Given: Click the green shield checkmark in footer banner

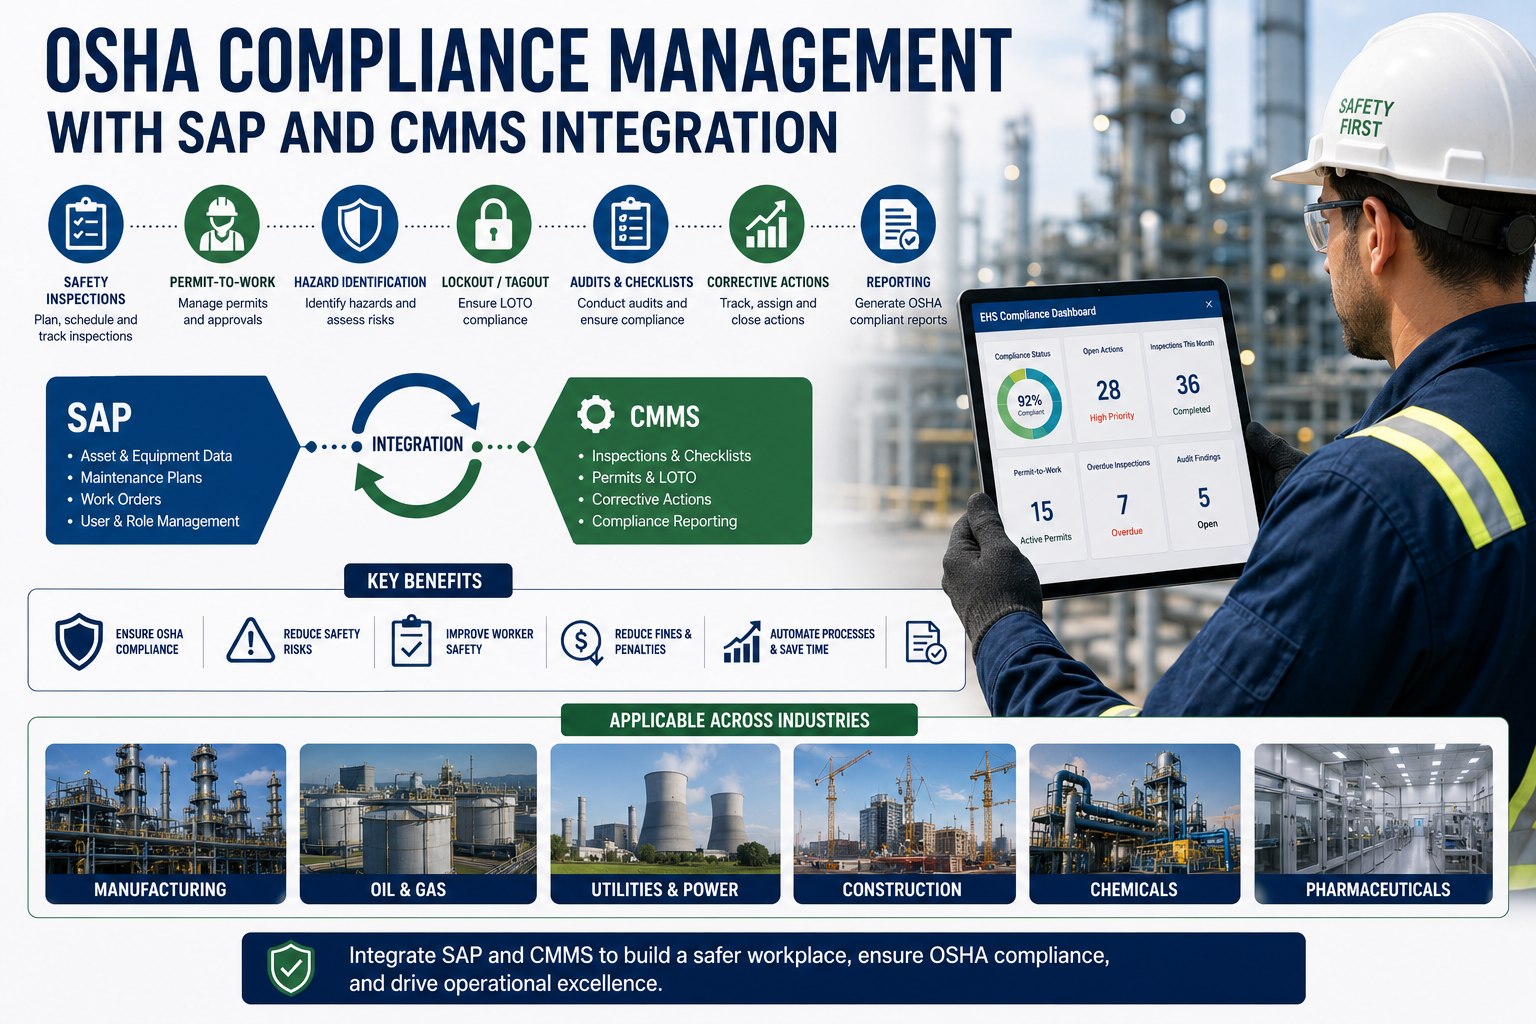Looking at the screenshot, I should click(292, 968).
